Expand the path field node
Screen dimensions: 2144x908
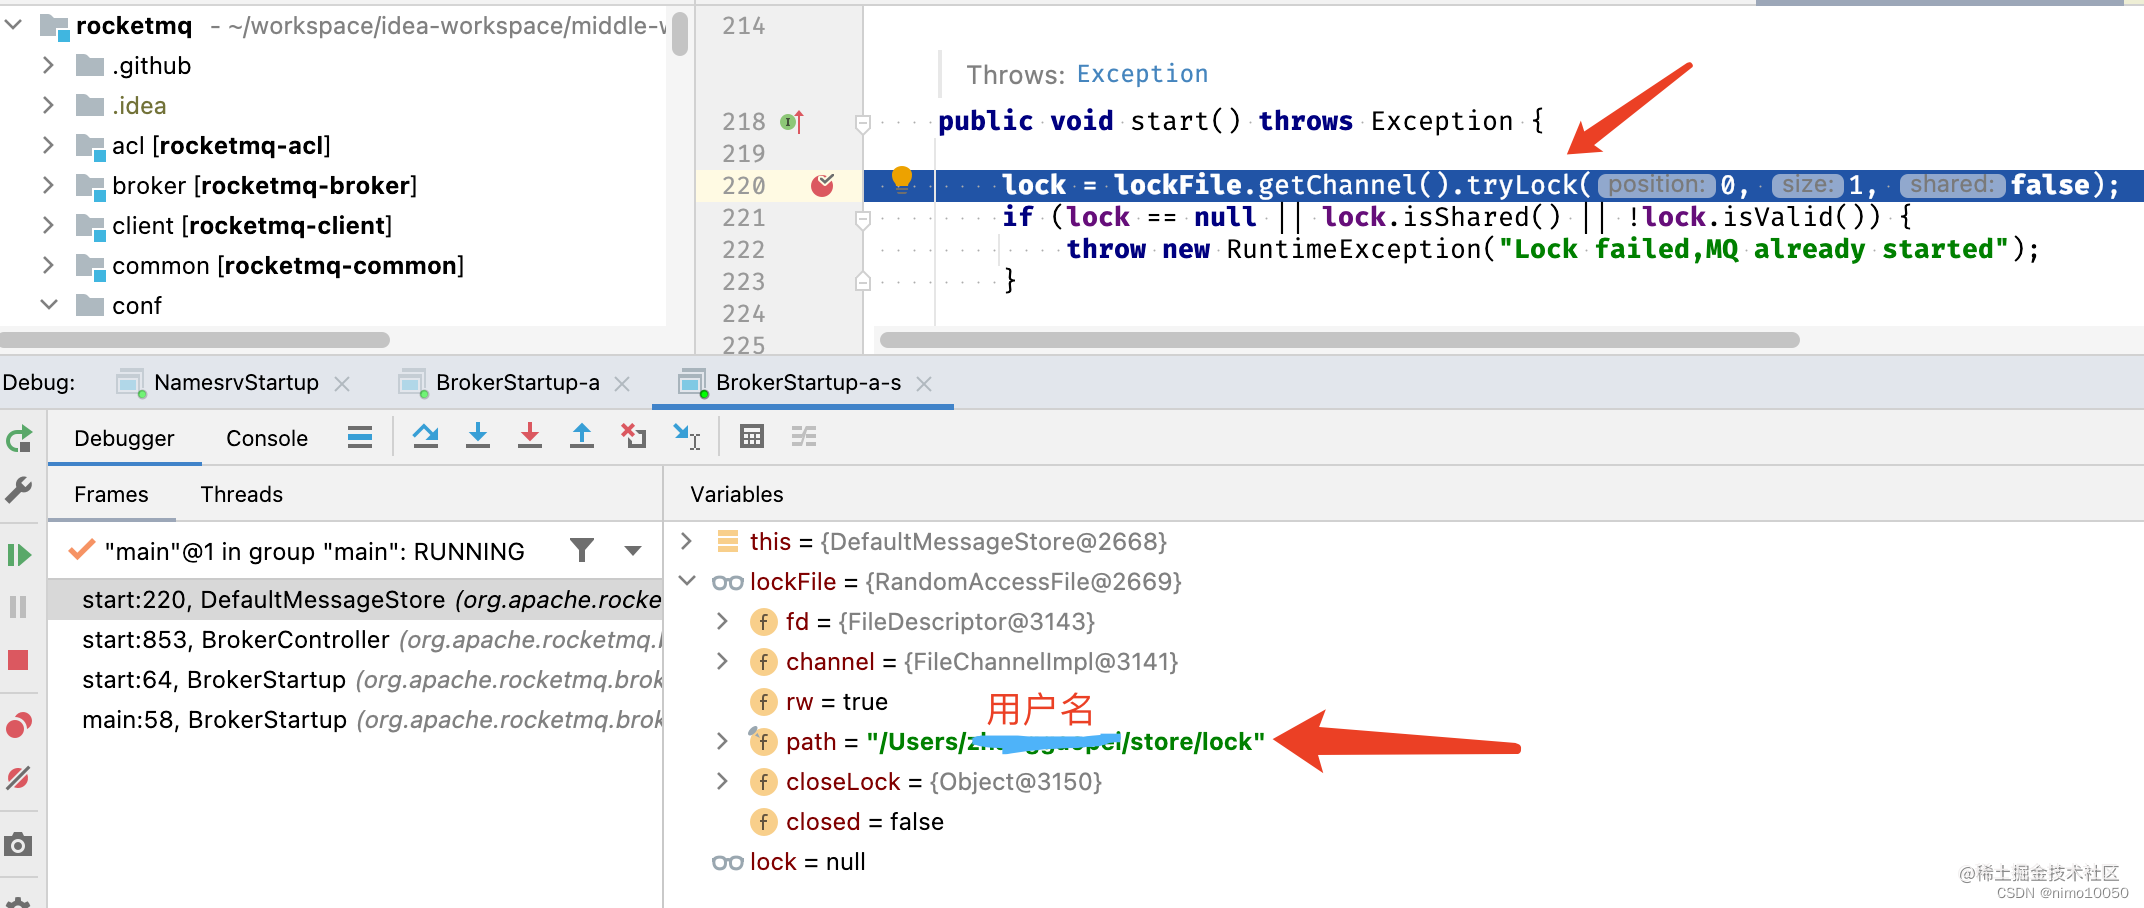tap(722, 741)
